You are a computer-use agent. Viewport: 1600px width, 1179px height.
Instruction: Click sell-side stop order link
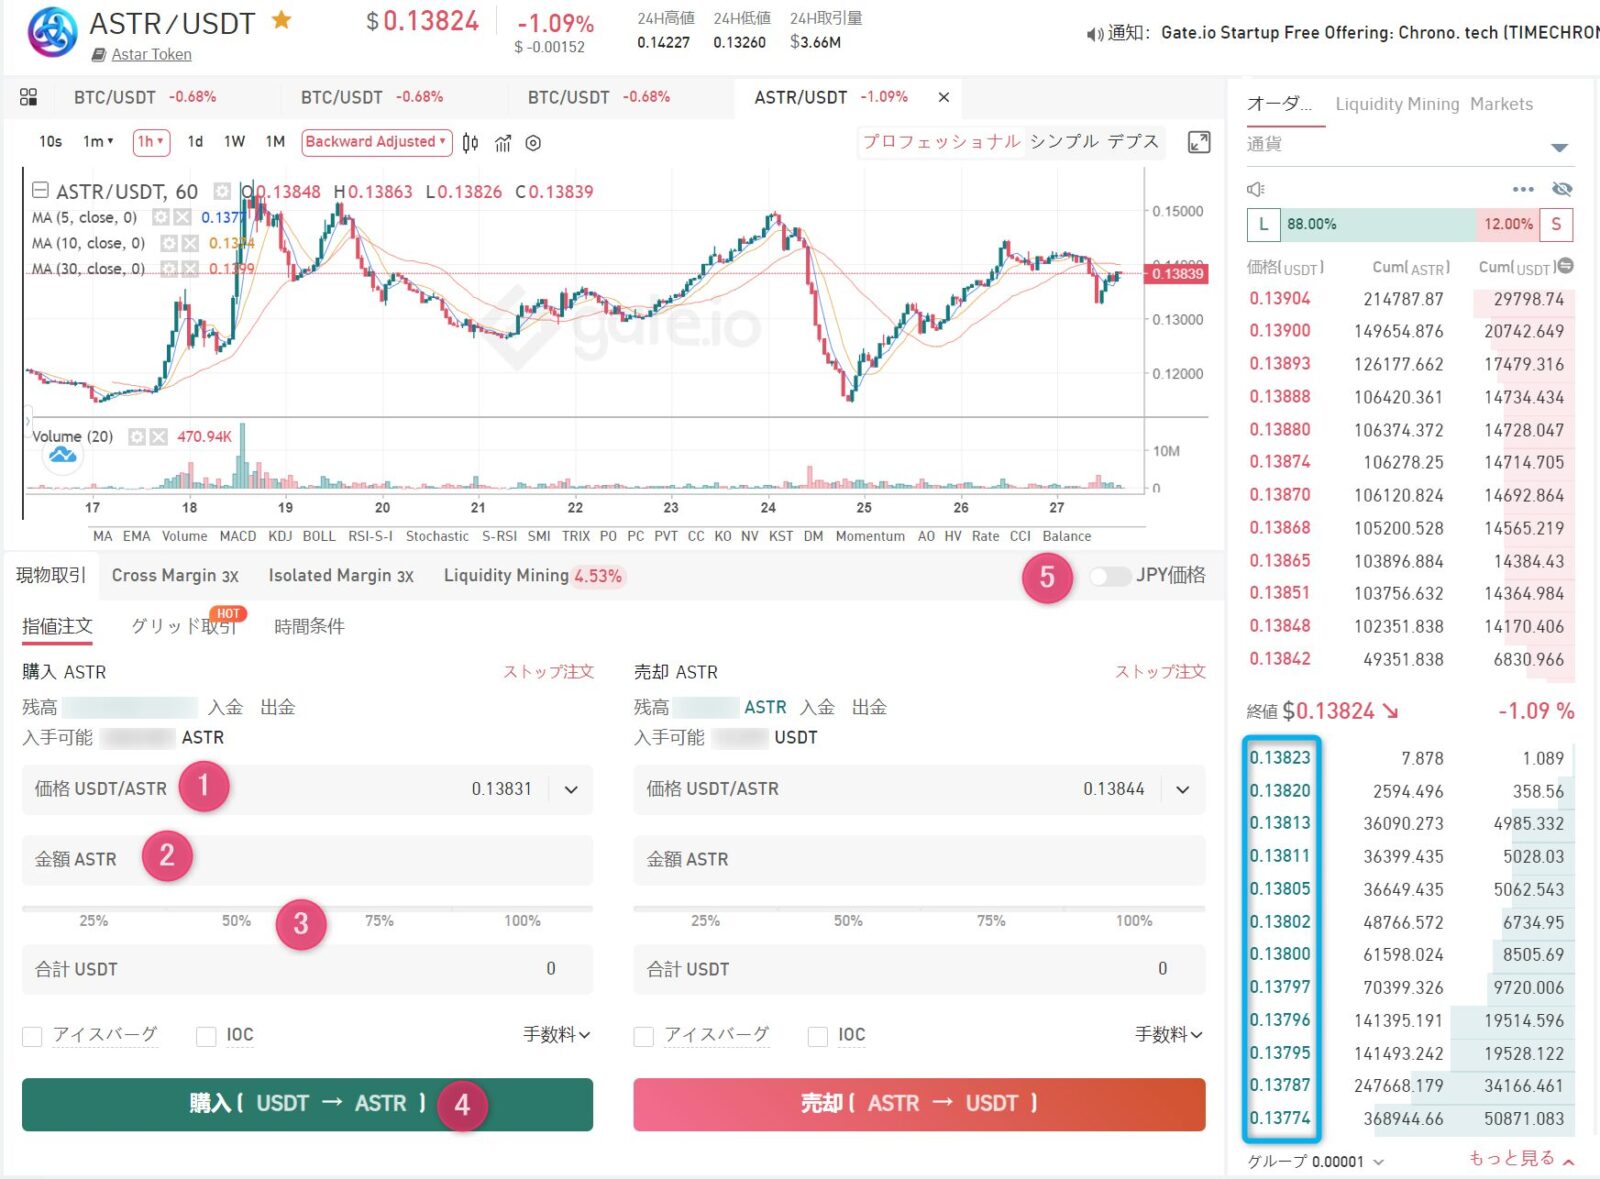point(1160,672)
